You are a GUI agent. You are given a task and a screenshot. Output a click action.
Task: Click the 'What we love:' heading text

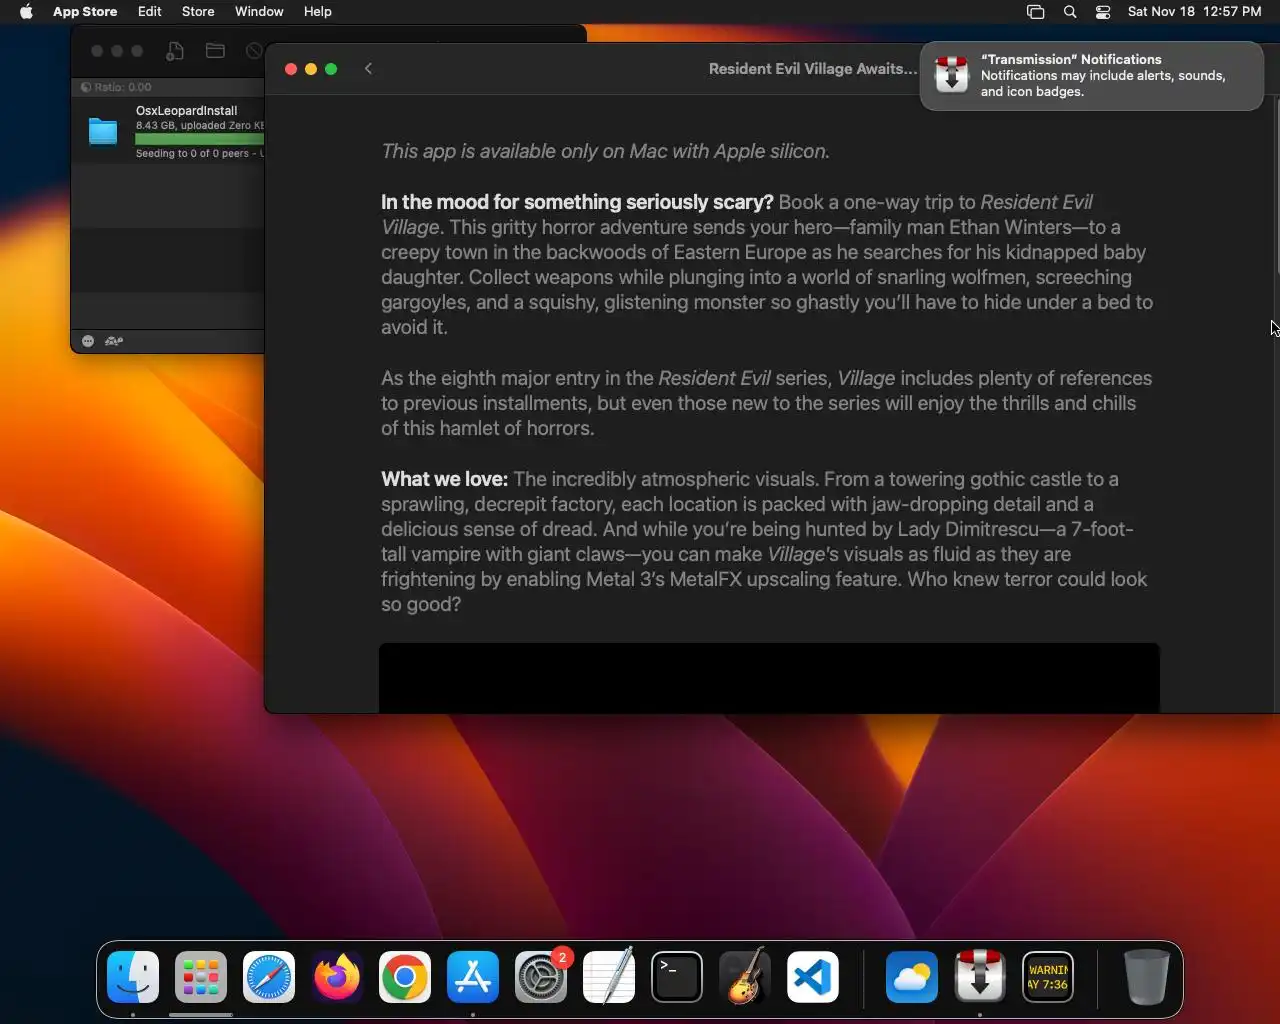[444, 479]
